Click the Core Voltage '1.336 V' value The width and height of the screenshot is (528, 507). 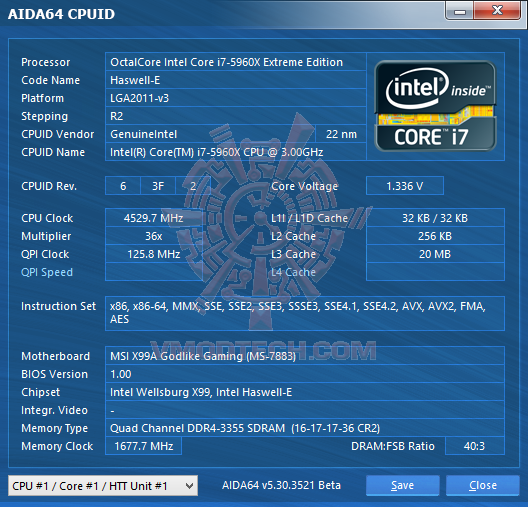click(404, 186)
